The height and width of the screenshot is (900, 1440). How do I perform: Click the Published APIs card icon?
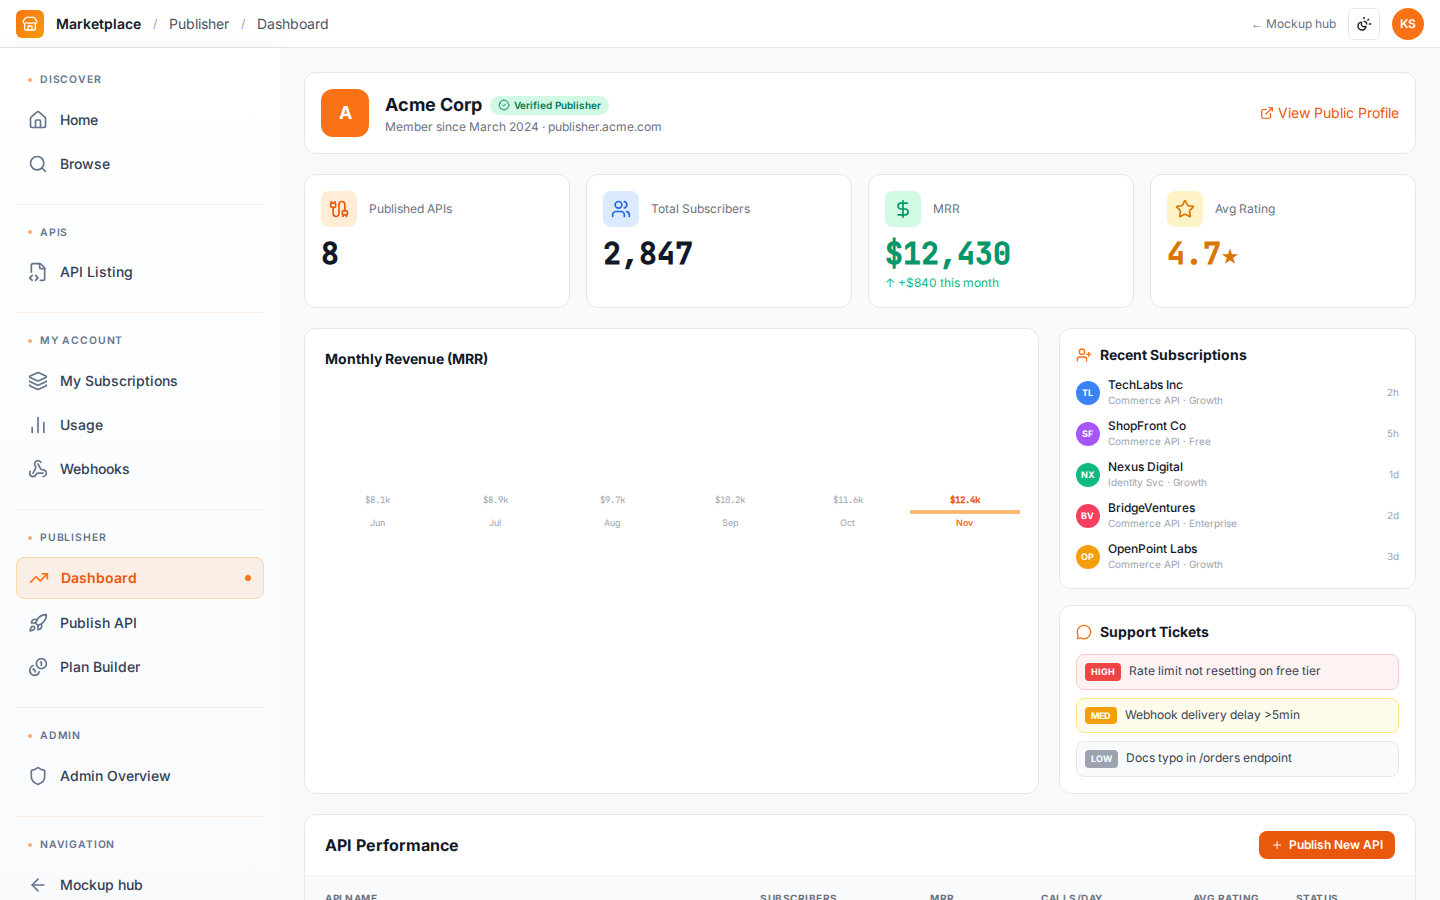pos(339,209)
